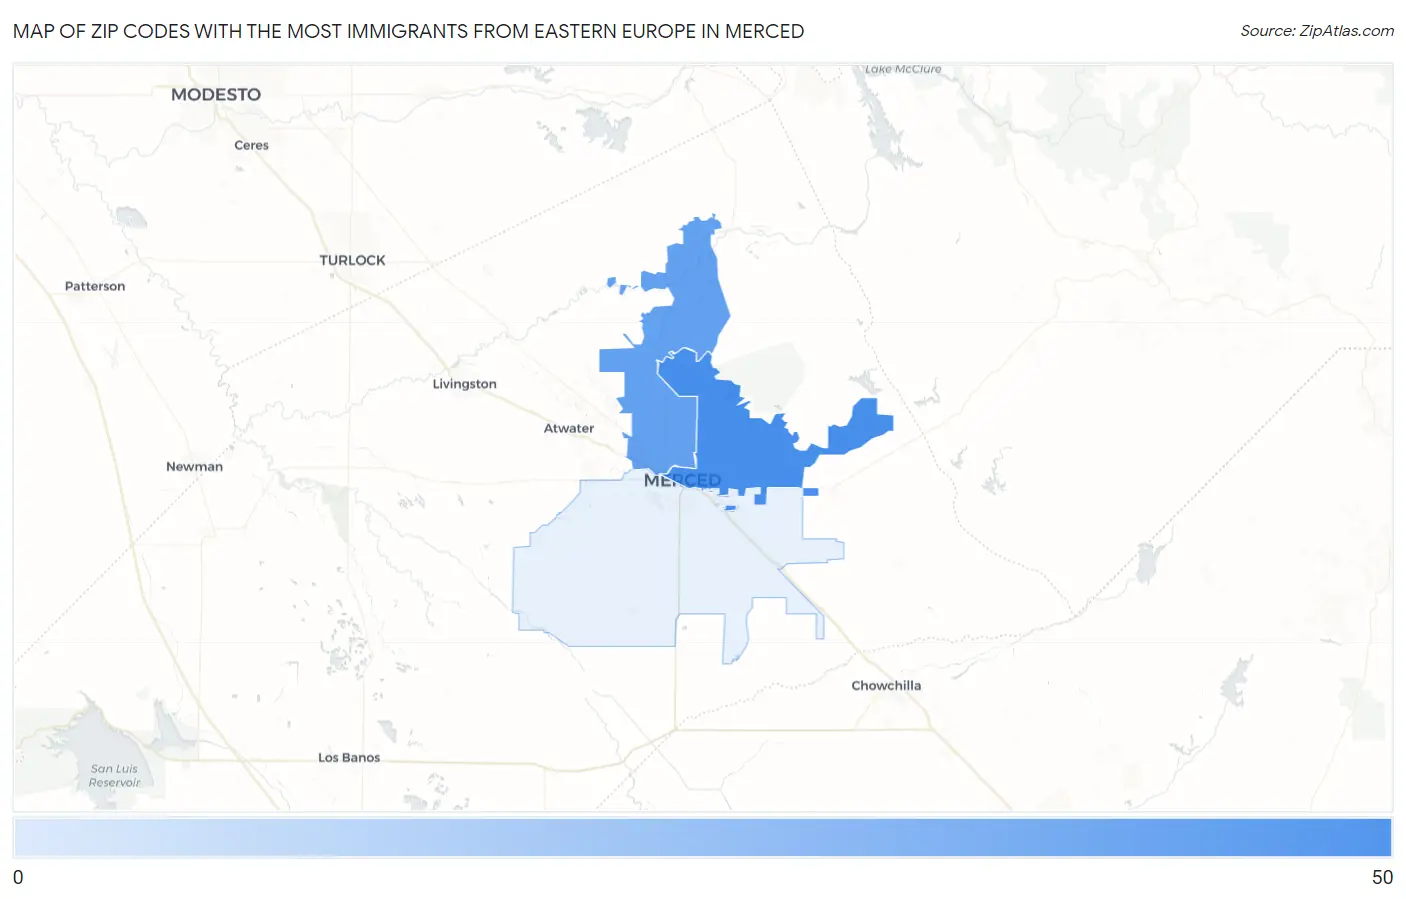Select the Patterson town label
Viewport: 1406px width, 899px height.
[x=95, y=286]
